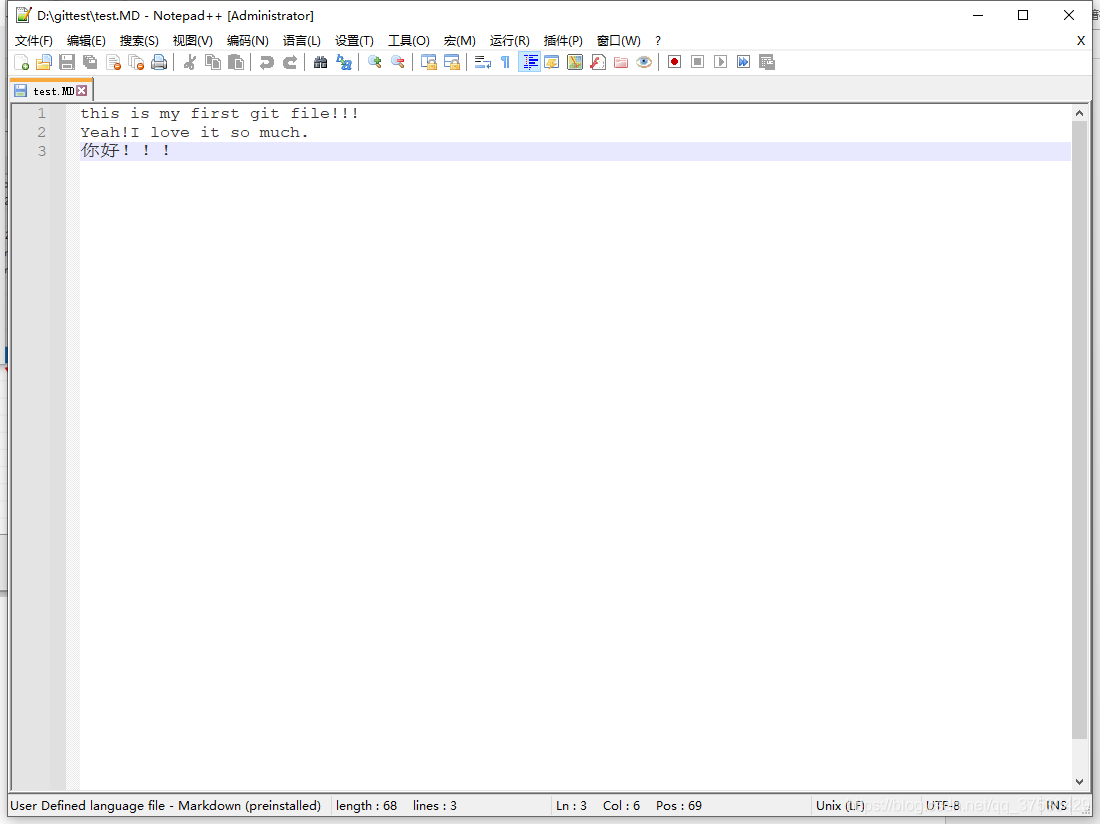Start macro recording with the red dot icon
This screenshot has width=1100, height=824.
[x=673, y=62]
